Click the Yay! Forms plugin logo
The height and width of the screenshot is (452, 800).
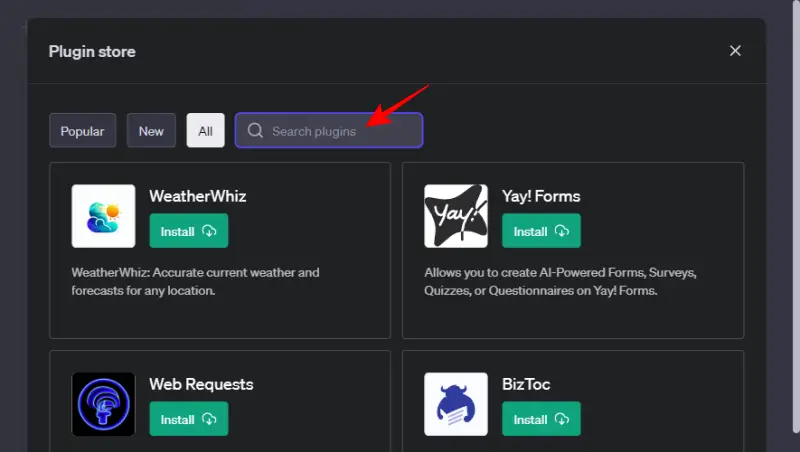(455, 215)
